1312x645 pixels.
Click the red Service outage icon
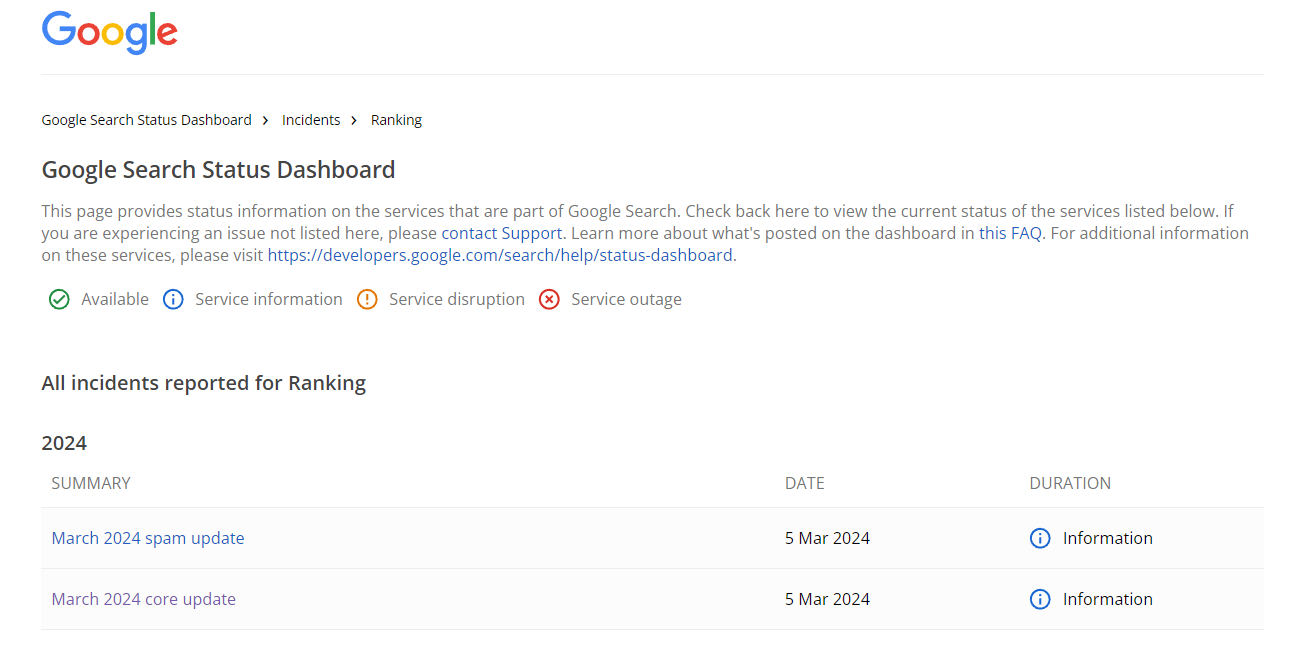549,299
